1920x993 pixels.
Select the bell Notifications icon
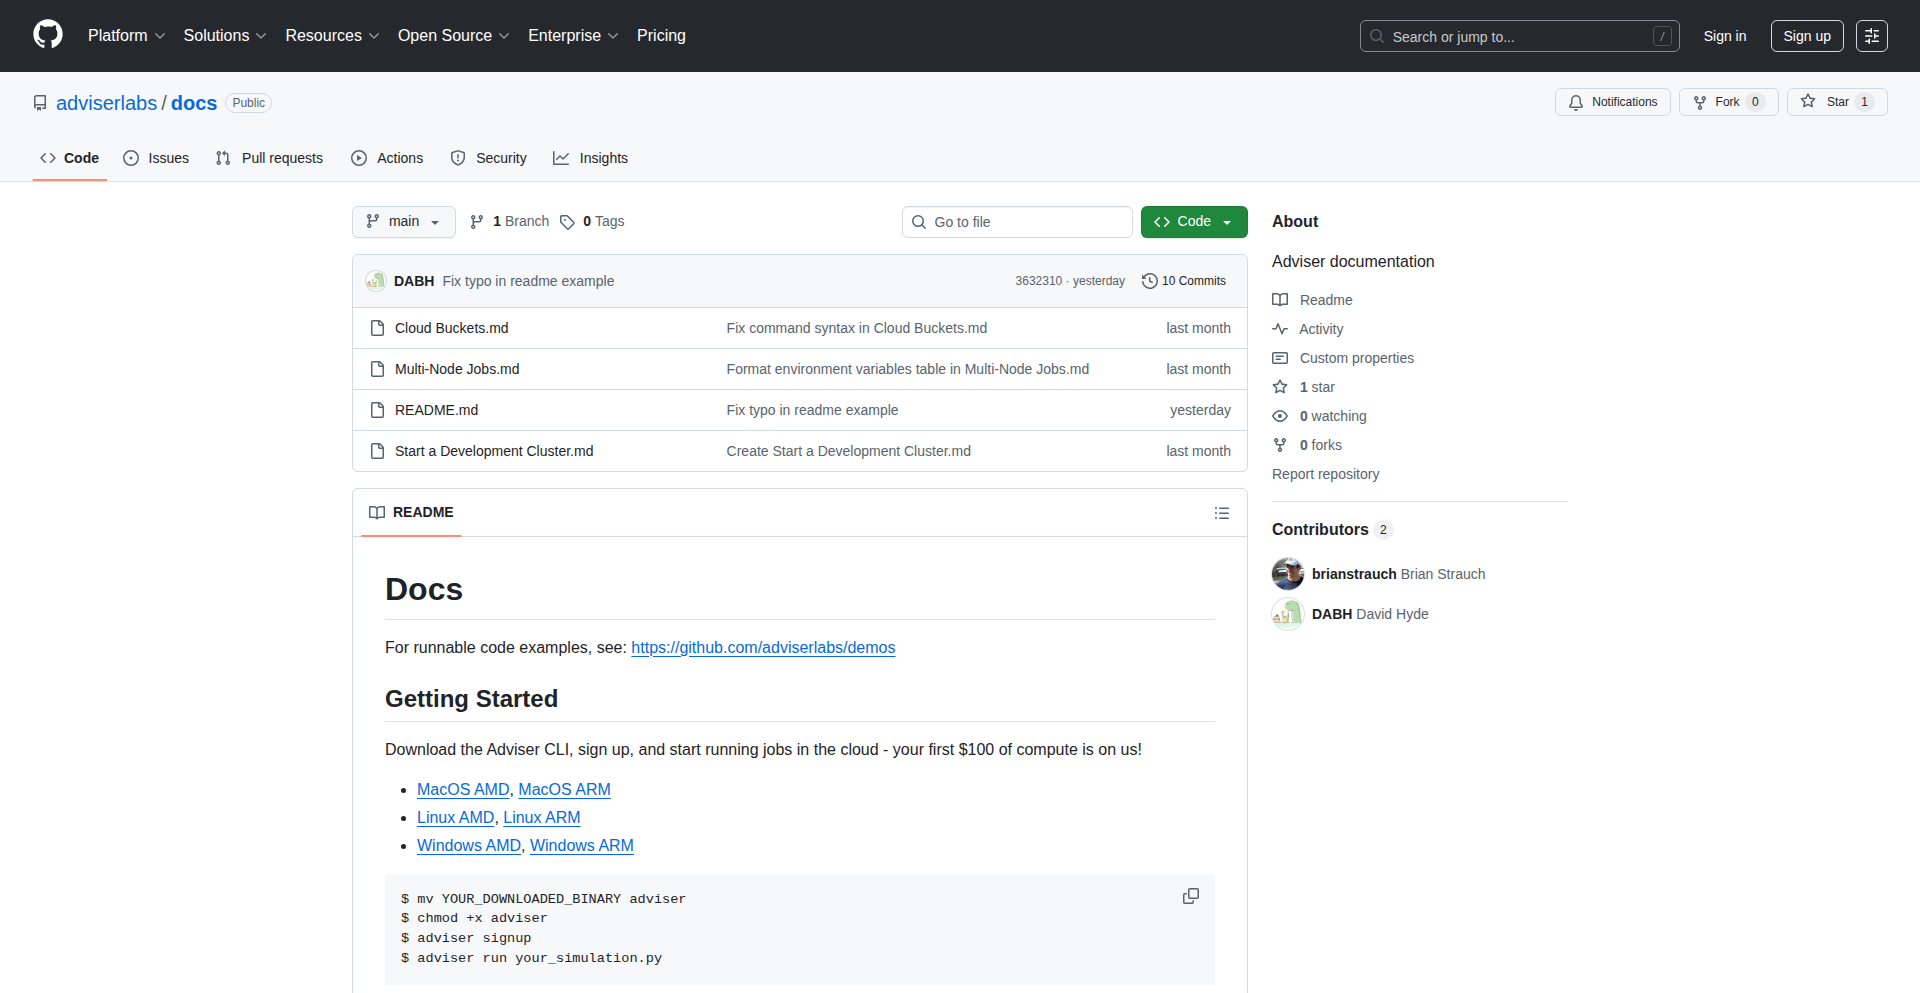1576,102
